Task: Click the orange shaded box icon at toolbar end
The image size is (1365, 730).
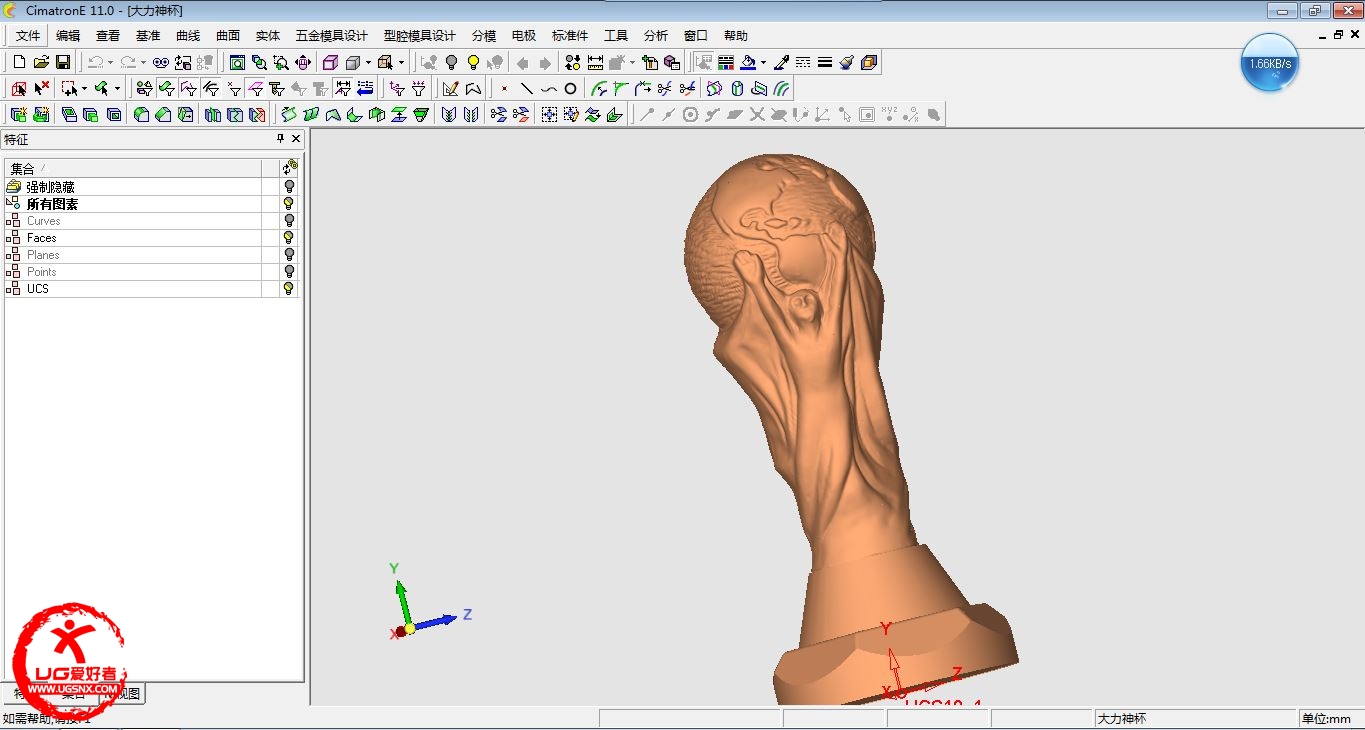Action: 868,62
